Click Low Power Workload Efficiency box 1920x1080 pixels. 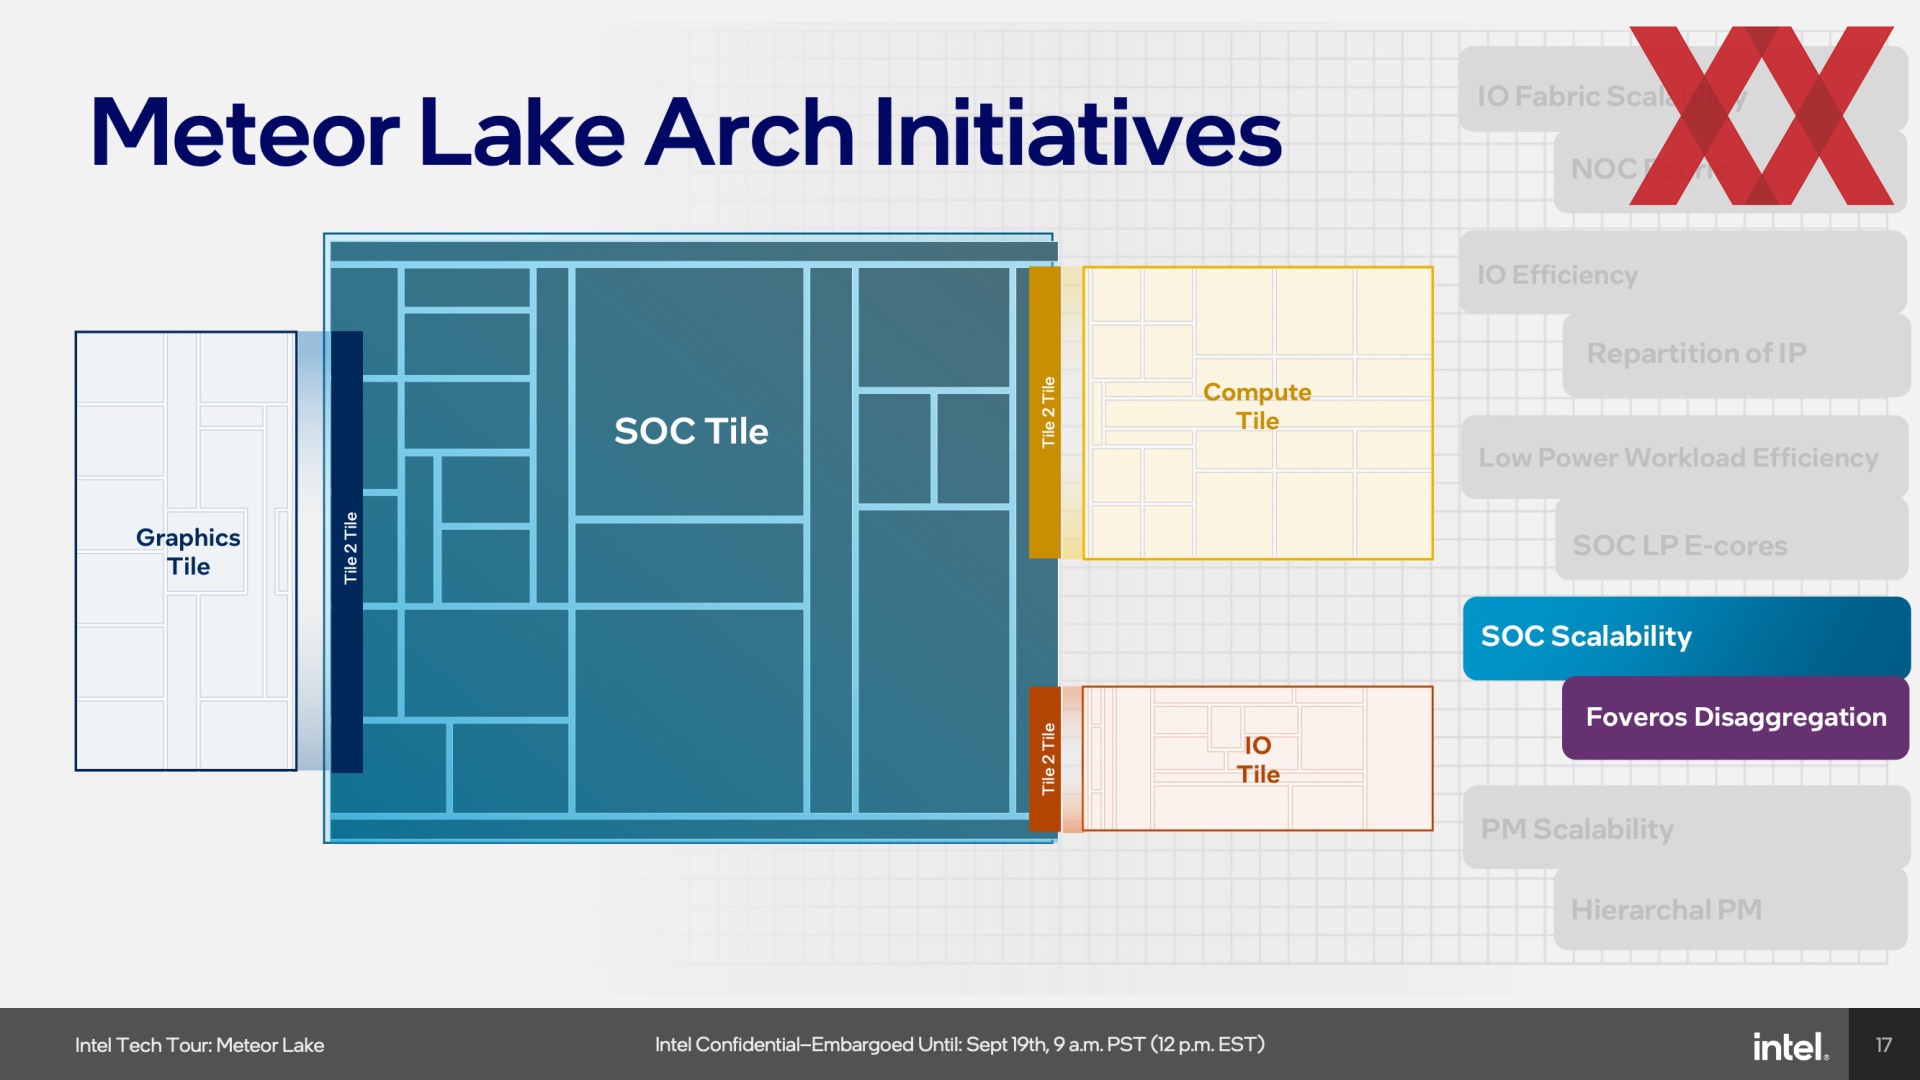[x=1684, y=458]
